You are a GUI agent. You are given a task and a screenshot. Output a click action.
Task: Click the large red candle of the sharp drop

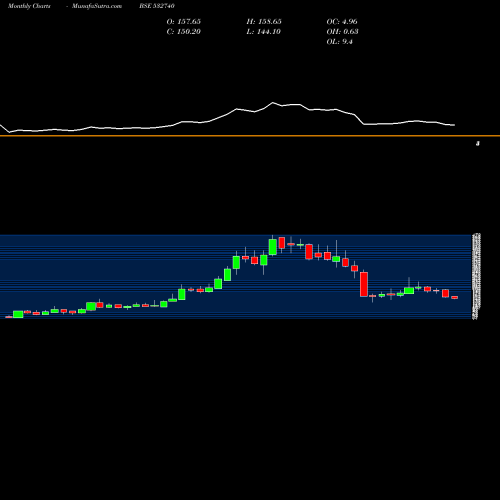(364, 284)
